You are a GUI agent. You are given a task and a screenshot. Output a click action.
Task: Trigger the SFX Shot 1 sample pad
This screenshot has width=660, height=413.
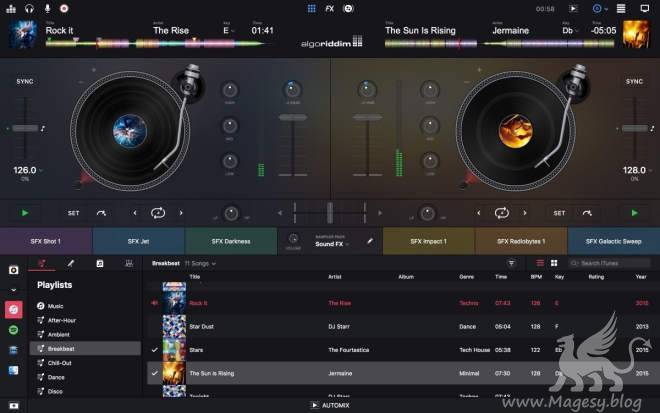point(46,241)
